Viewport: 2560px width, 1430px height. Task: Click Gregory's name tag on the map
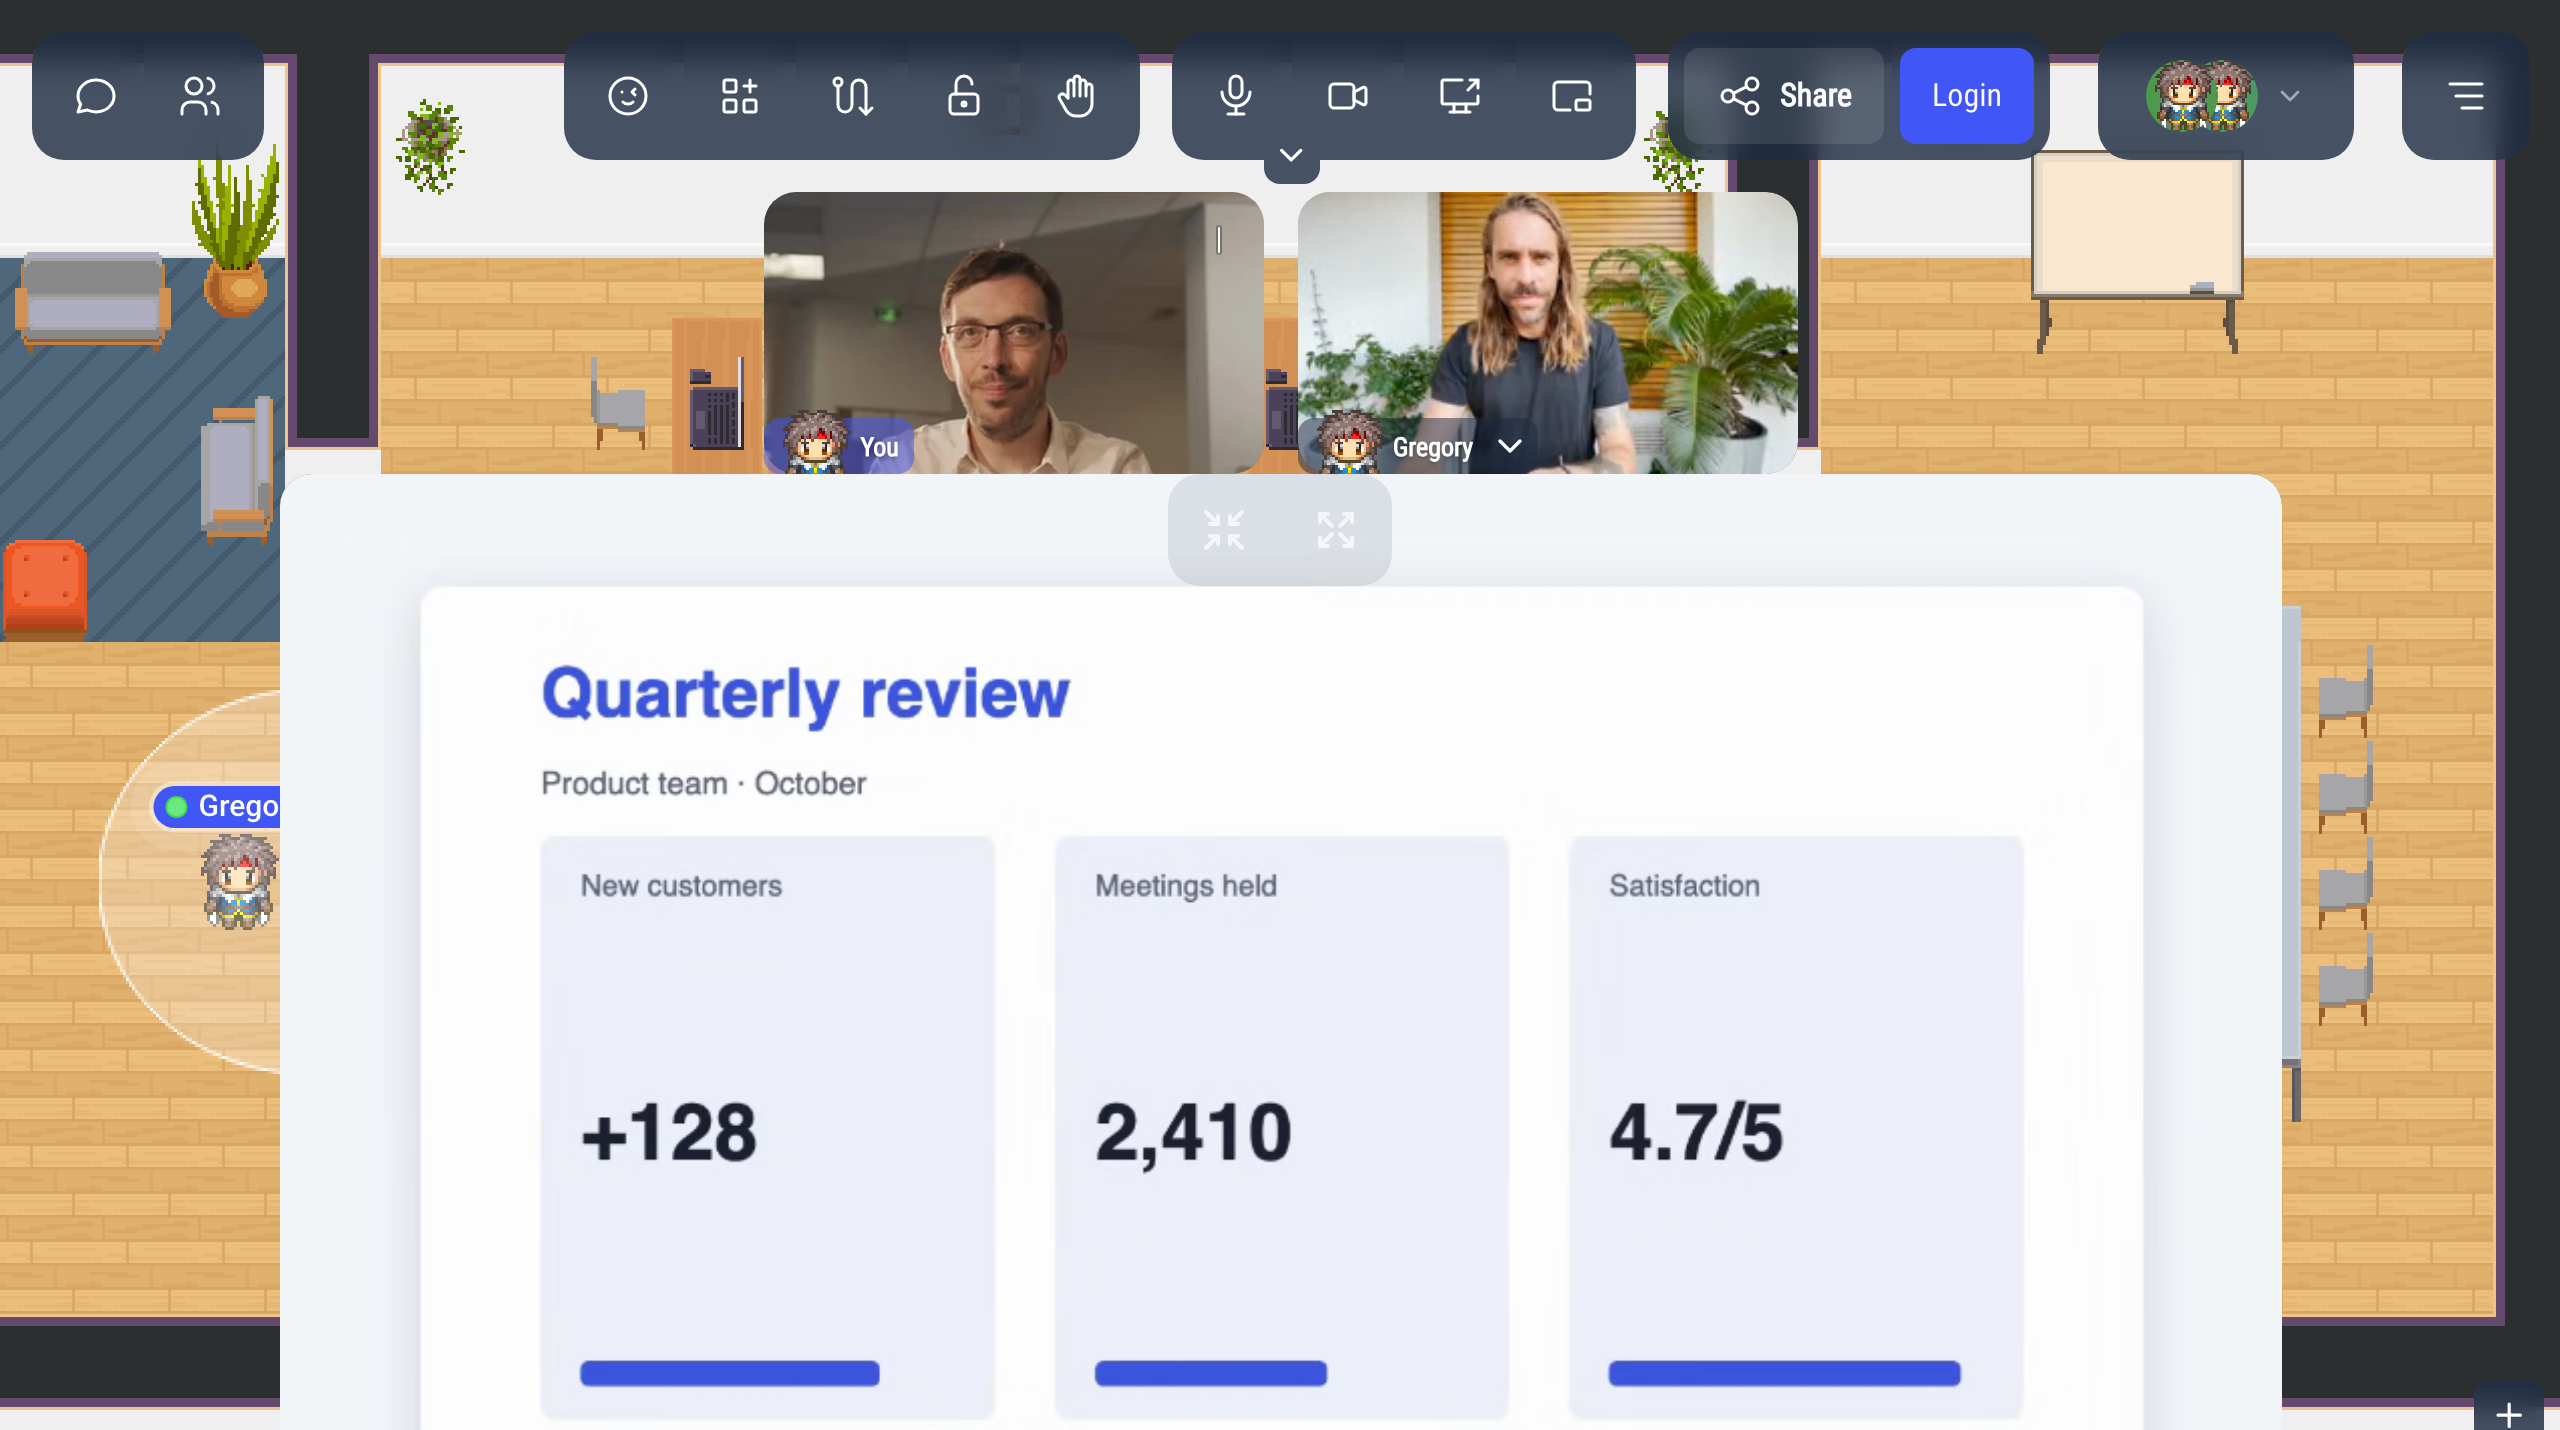coord(217,806)
